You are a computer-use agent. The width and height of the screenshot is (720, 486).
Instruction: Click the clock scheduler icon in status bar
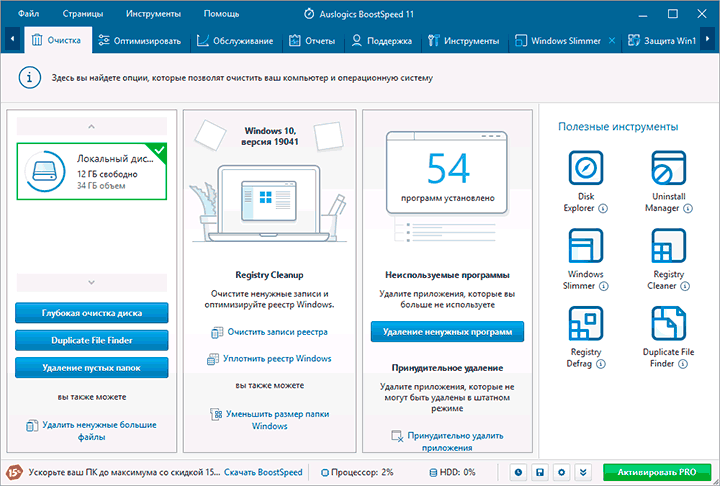pos(518,472)
